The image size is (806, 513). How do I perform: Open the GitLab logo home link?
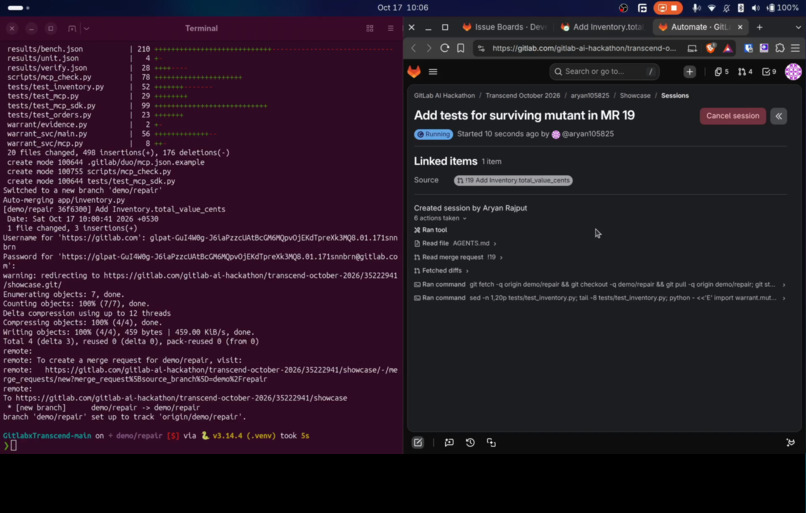414,71
